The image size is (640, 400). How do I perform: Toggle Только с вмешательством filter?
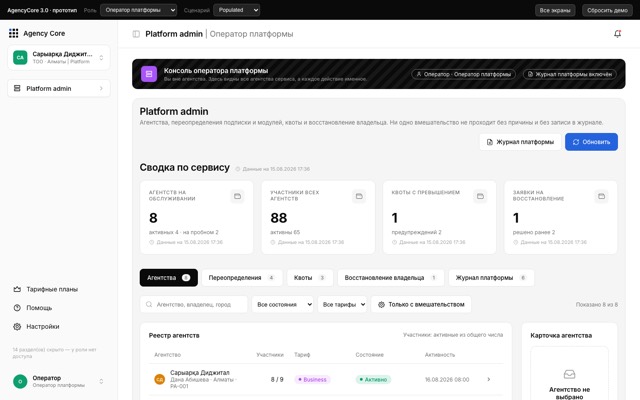coord(421,304)
